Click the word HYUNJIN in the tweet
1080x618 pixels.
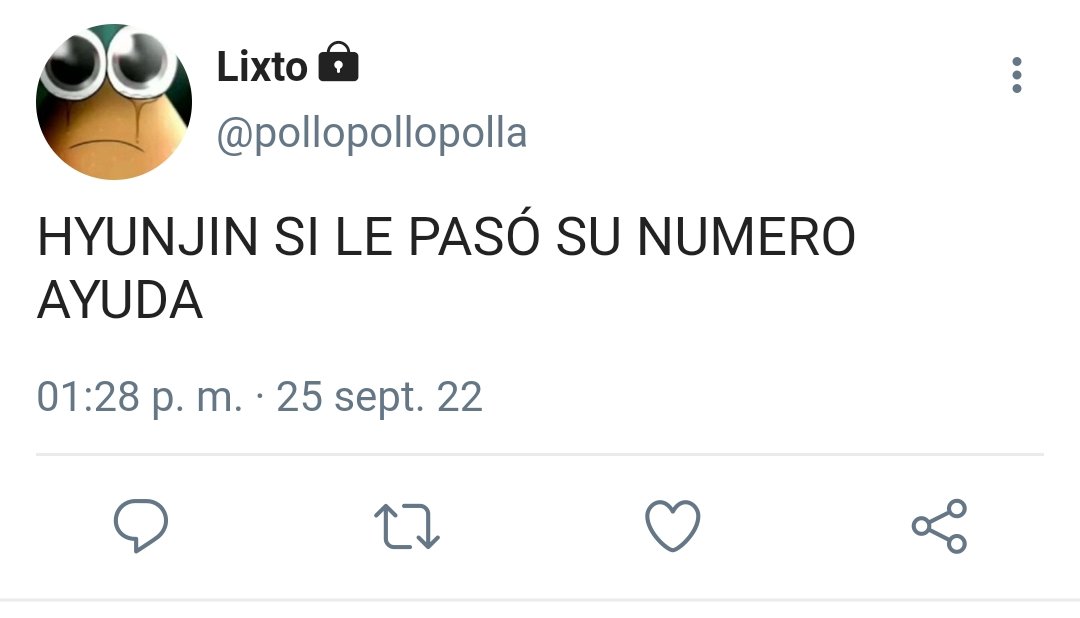point(147,236)
